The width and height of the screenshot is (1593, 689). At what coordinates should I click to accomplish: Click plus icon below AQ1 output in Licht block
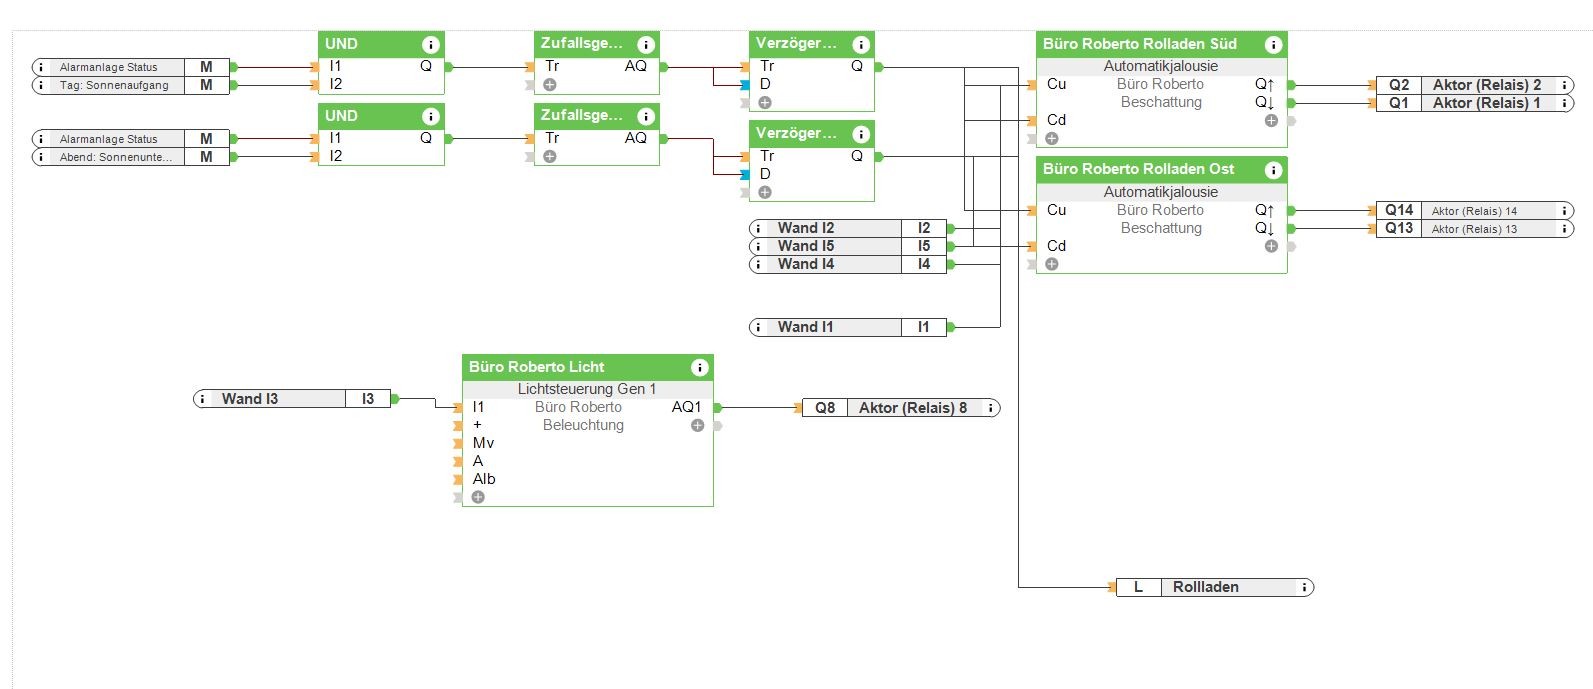click(697, 426)
